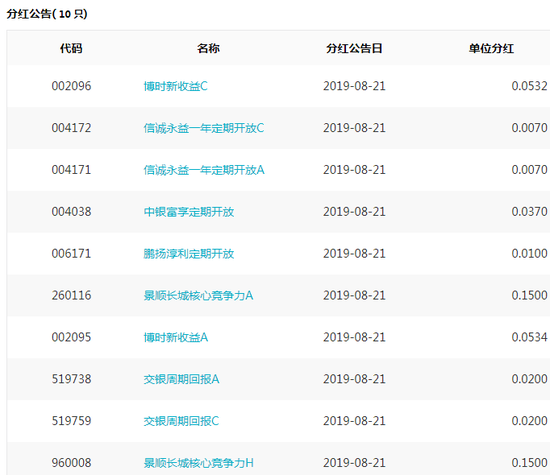Click dividend value 0.0100
The height and width of the screenshot is (475, 550).
coord(529,253)
